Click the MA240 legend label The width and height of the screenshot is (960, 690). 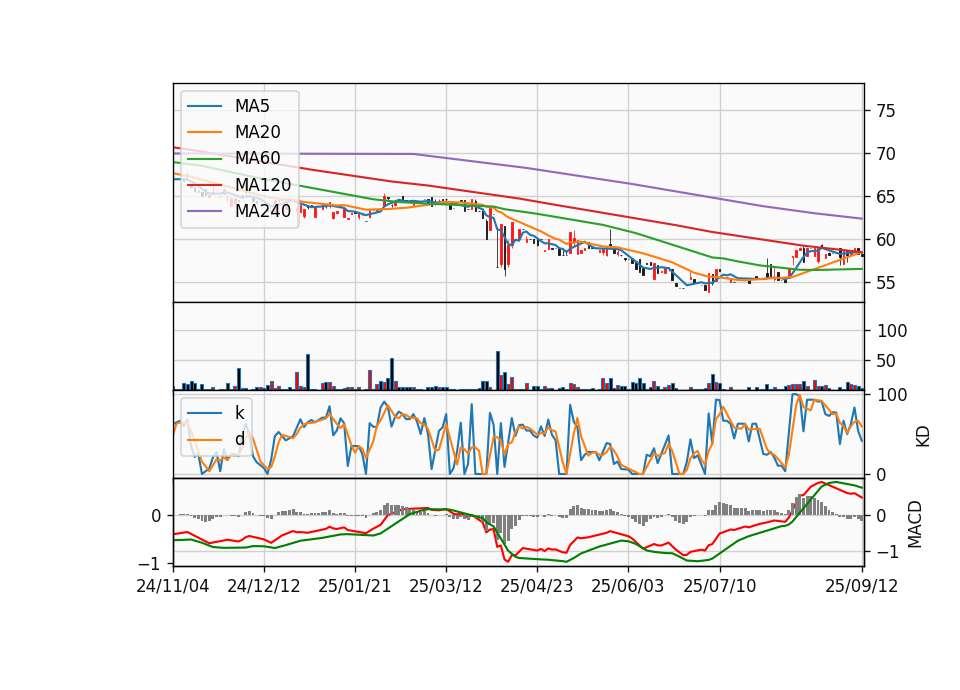click(x=263, y=211)
